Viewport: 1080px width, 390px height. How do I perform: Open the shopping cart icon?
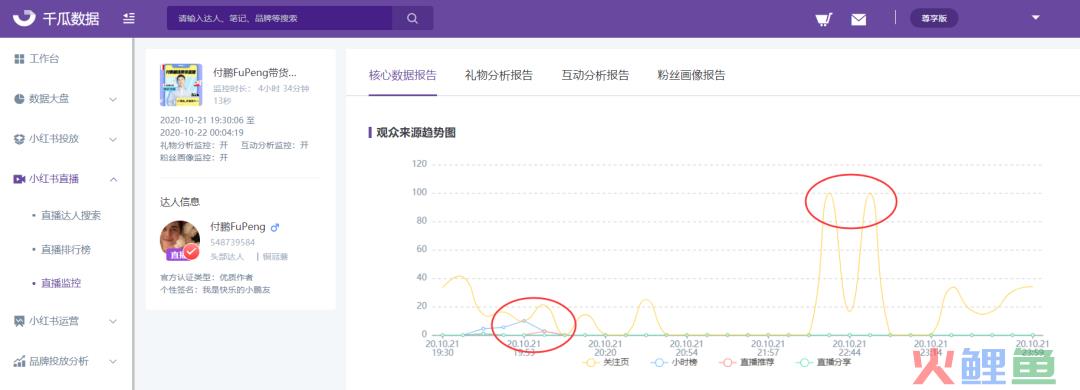(823, 19)
